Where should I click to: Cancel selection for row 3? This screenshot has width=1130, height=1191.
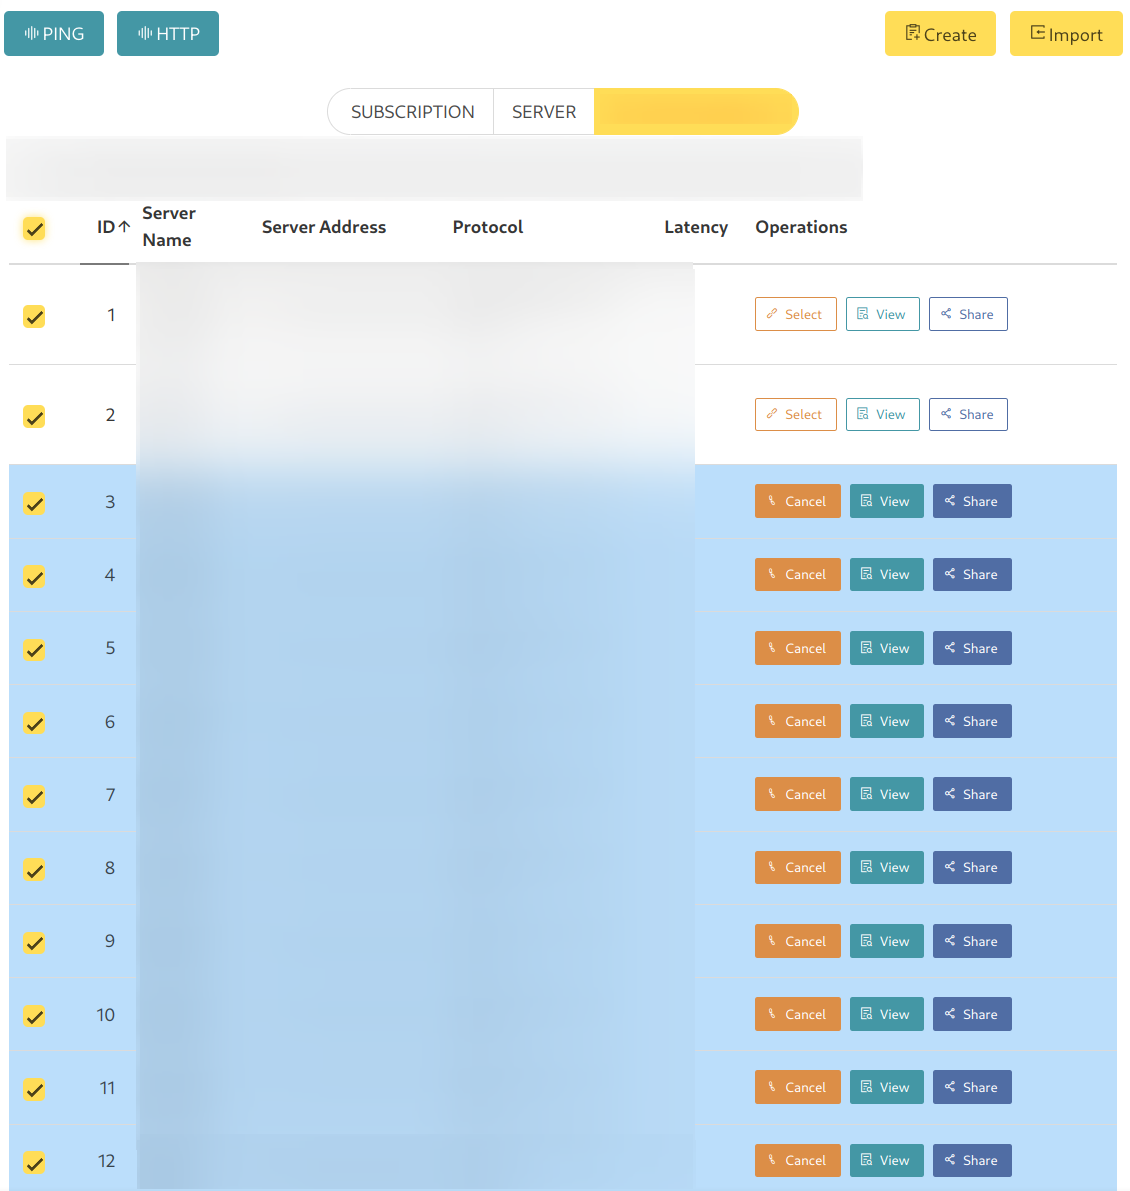point(797,501)
